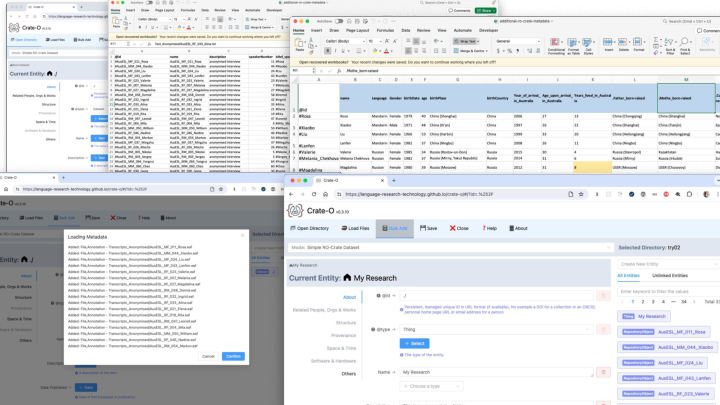The image size is (720, 405).
Task: Go to entities page 34
Action: pos(684,302)
